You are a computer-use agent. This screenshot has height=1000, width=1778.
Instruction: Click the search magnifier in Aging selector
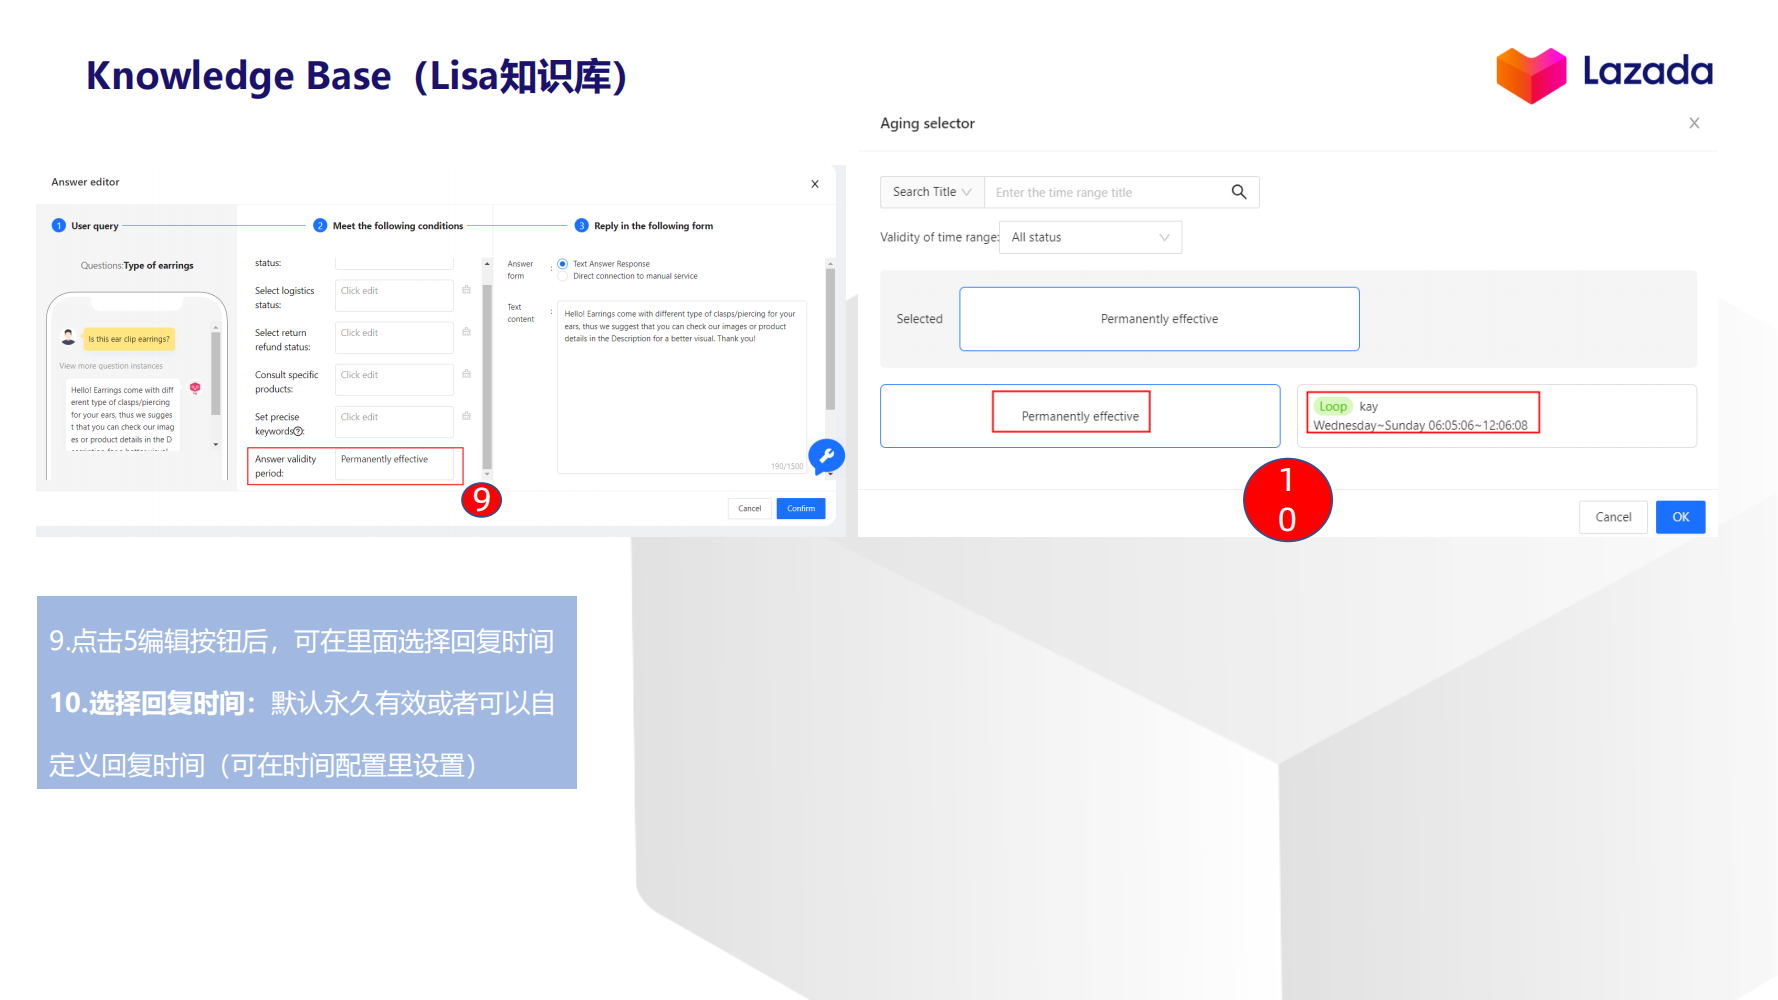pos(1238,192)
